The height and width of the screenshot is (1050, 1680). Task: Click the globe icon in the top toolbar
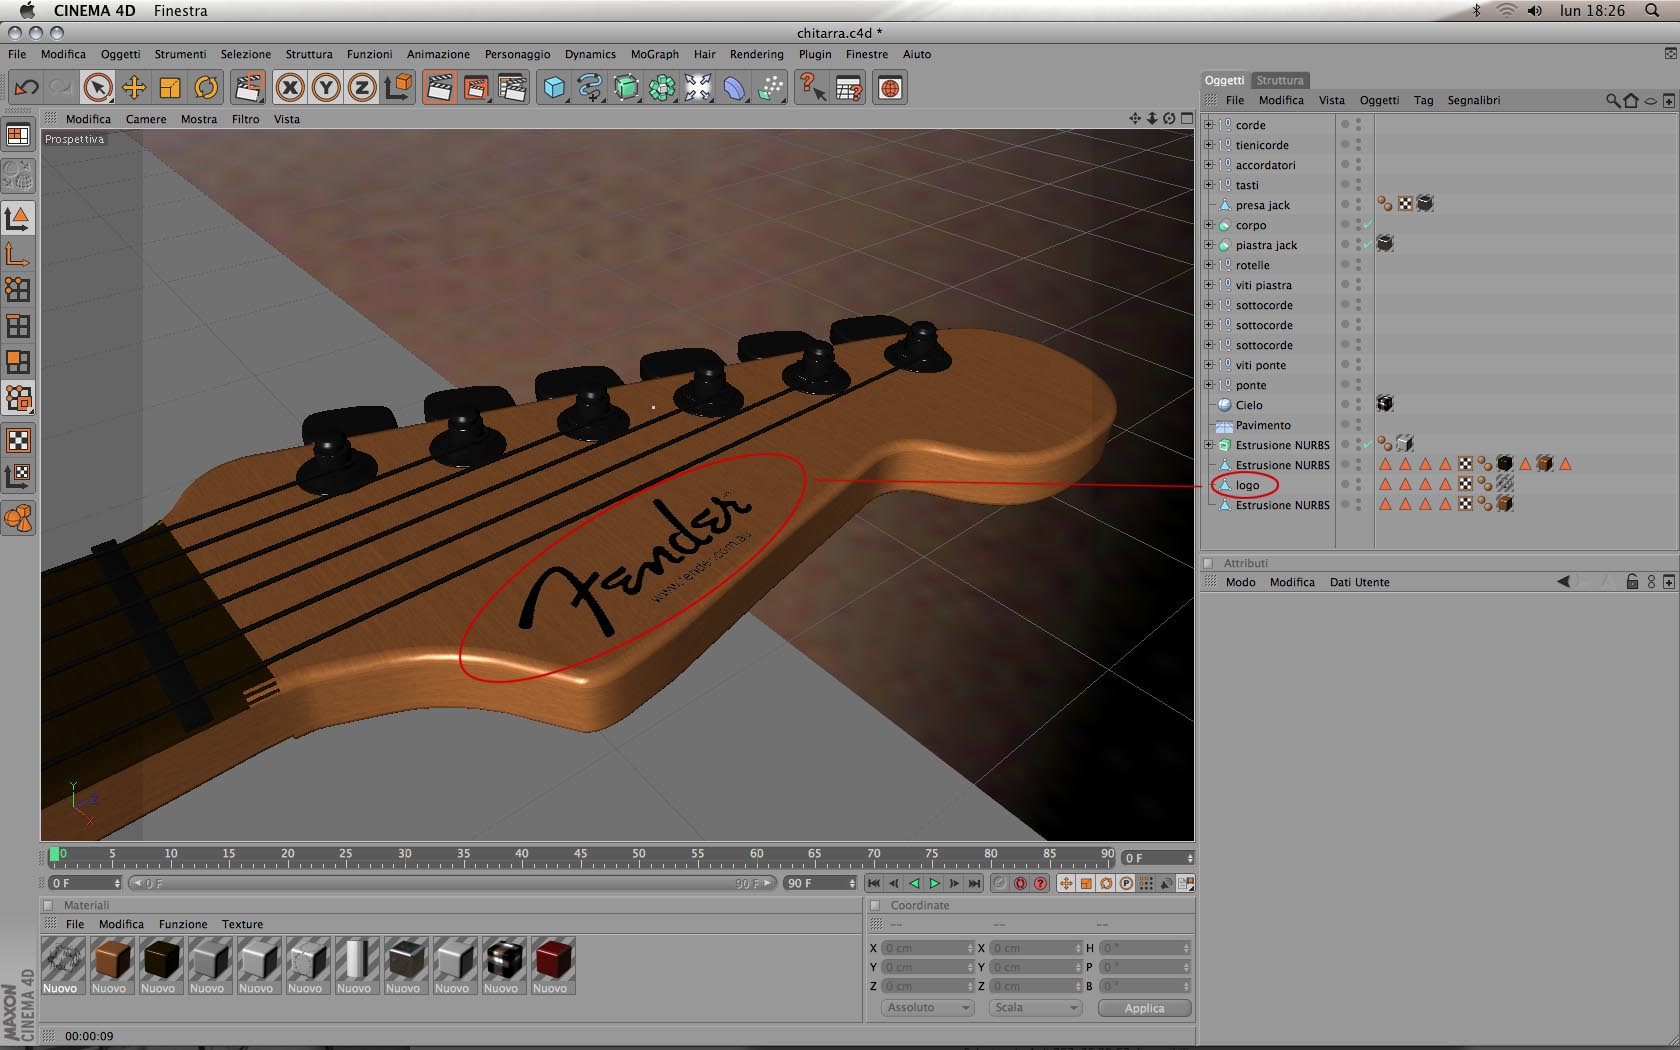click(889, 88)
